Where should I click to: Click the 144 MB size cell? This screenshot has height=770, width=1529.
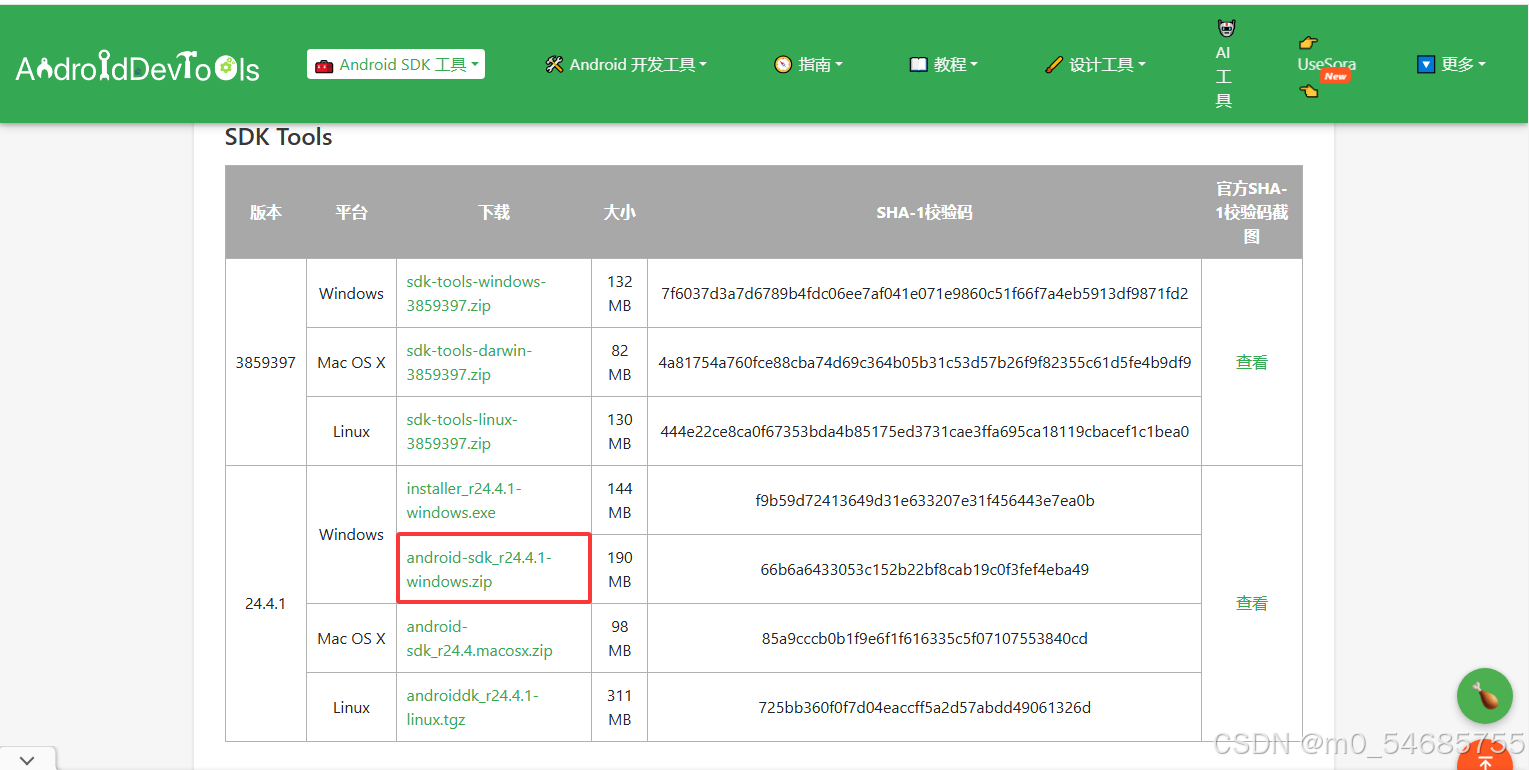[x=620, y=500]
